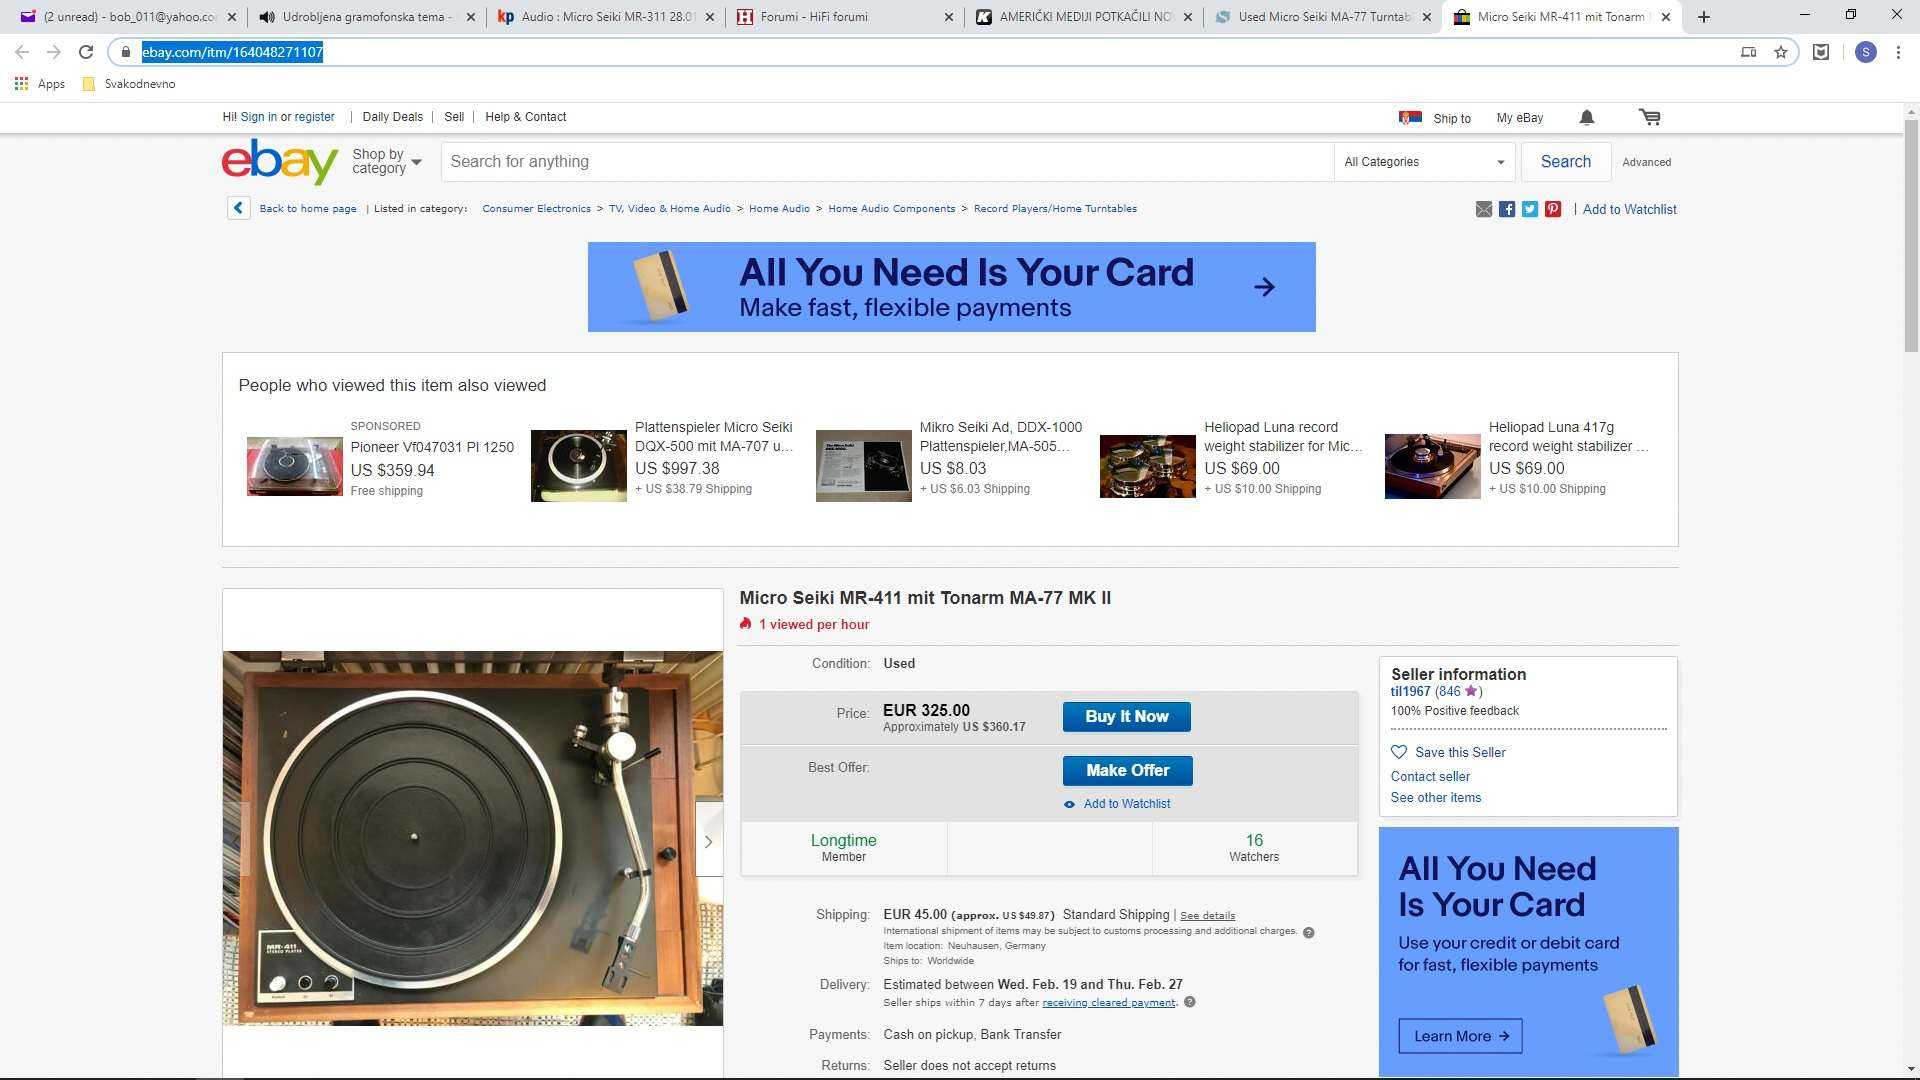Click the Sign in link
Viewport: 1920px width, 1080px height.
pyautogui.click(x=258, y=117)
